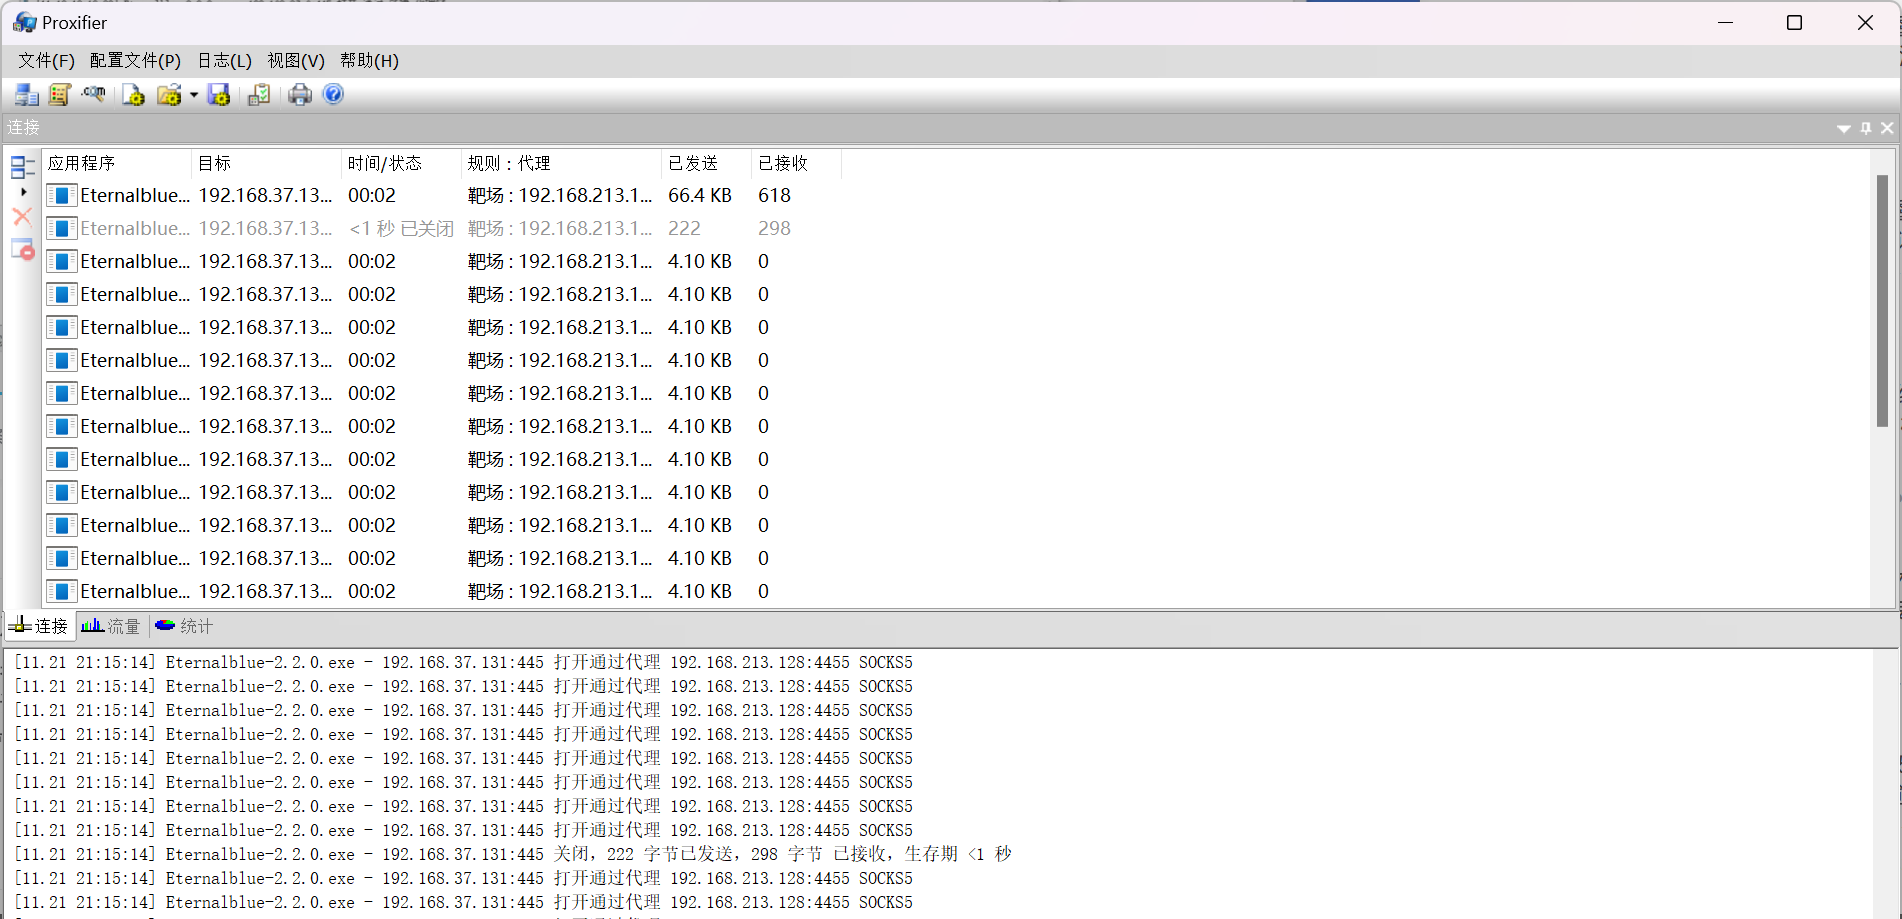1902x919 pixels.
Task: Click the Open Profile folder icon
Action: [169, 95]
